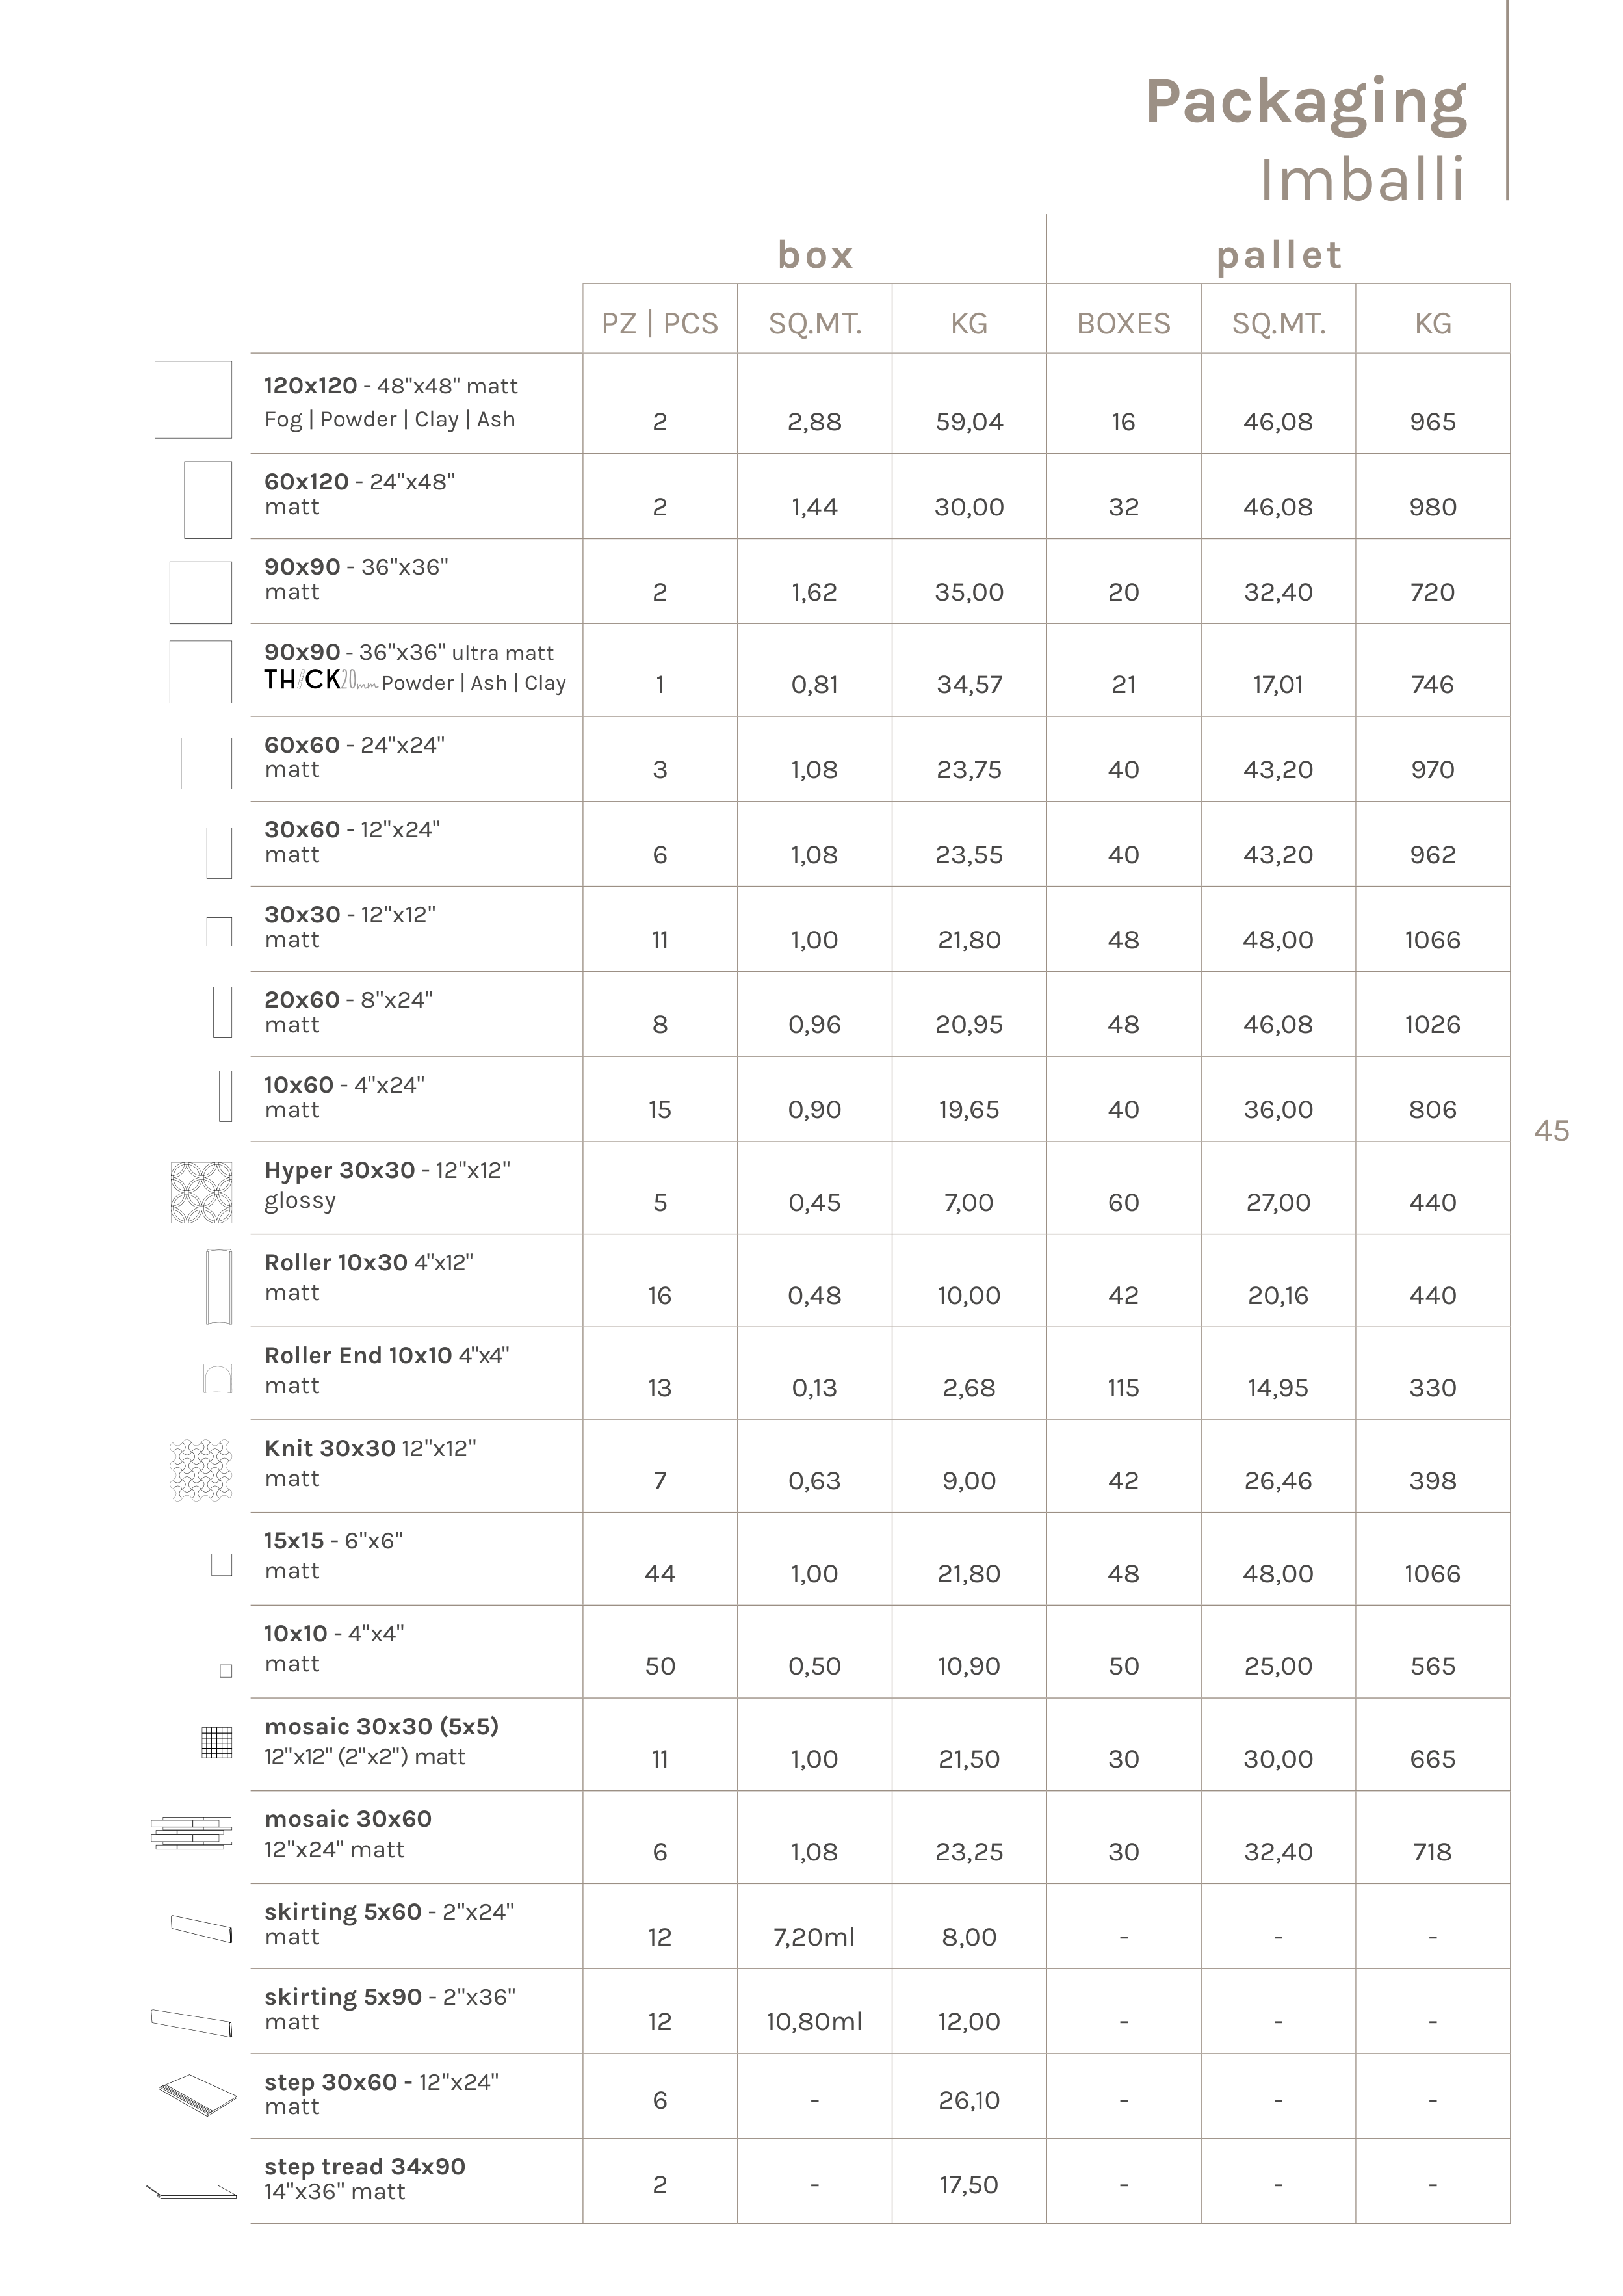Click the Knit 30x30 woven pattern icon
Image resolution: width=1623 pixels, height=2296 pixels.
[201, 1470]
